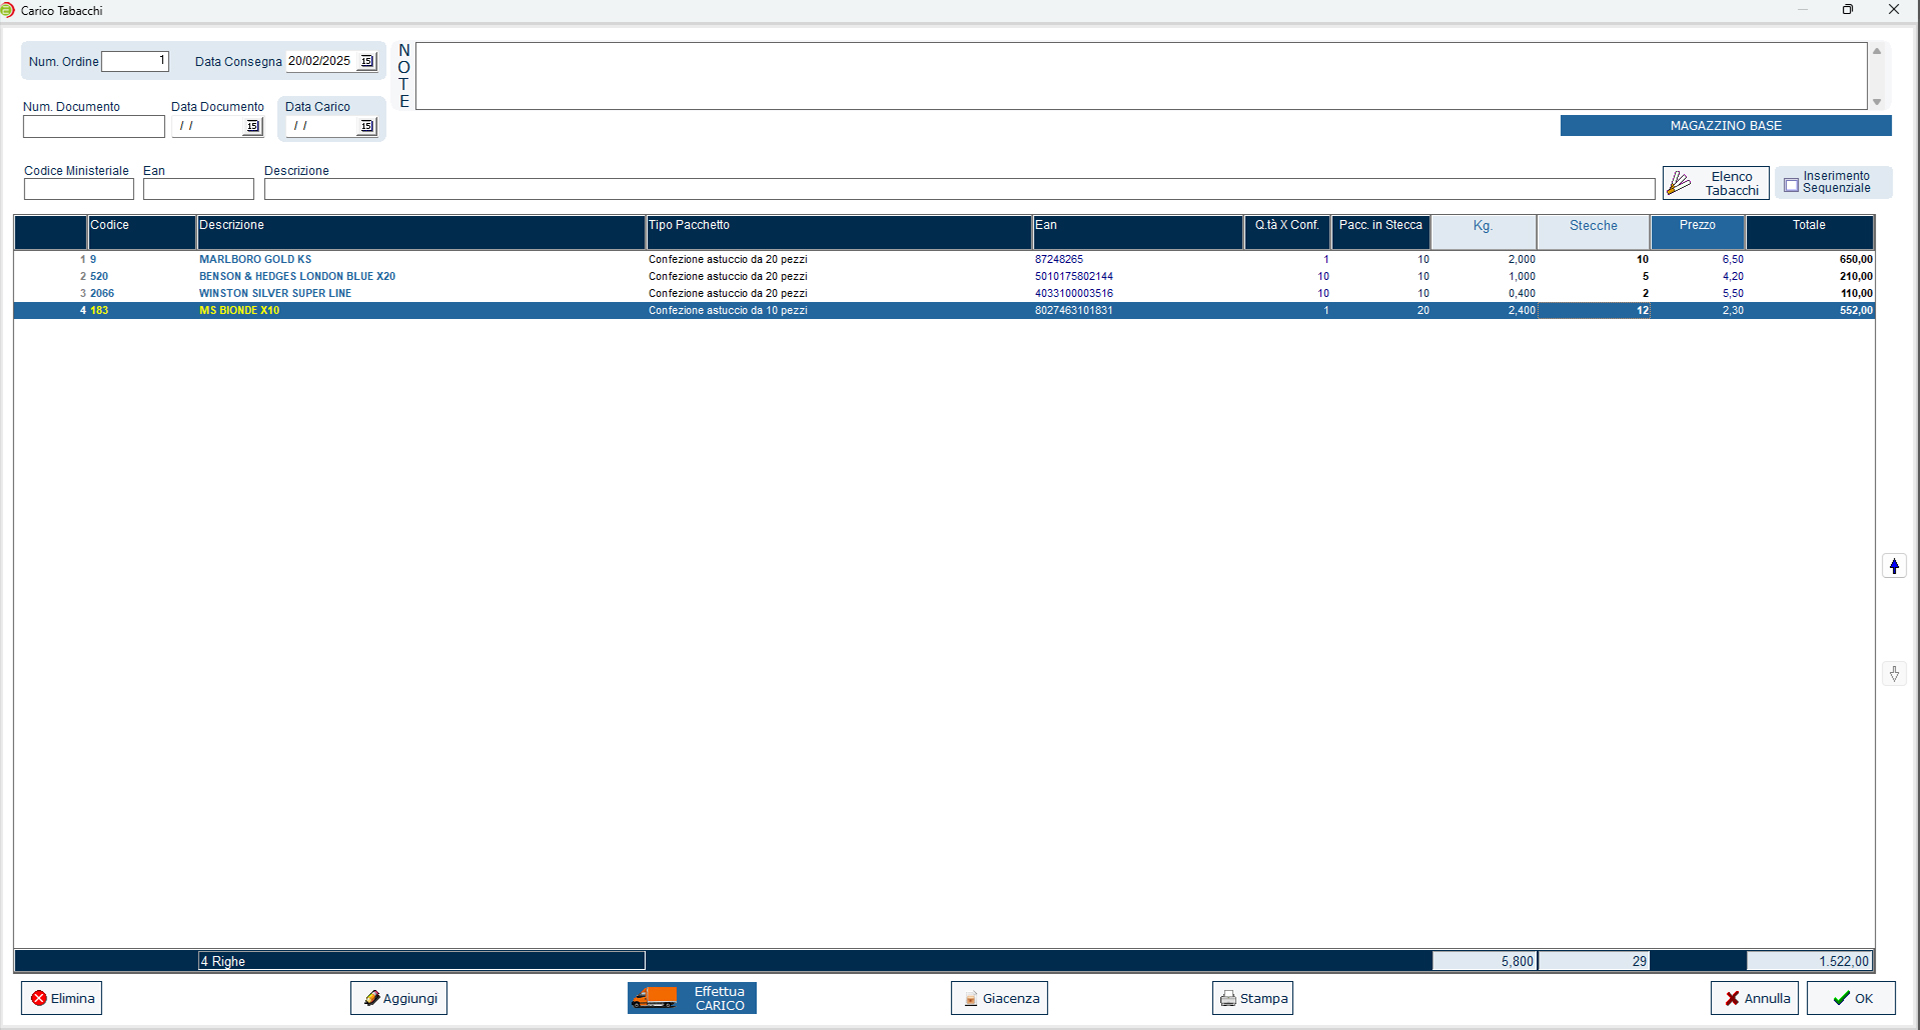Screen dimensions: 1920x1030
Task: Open Data Carico calendar picker
Action: point(367,127)
